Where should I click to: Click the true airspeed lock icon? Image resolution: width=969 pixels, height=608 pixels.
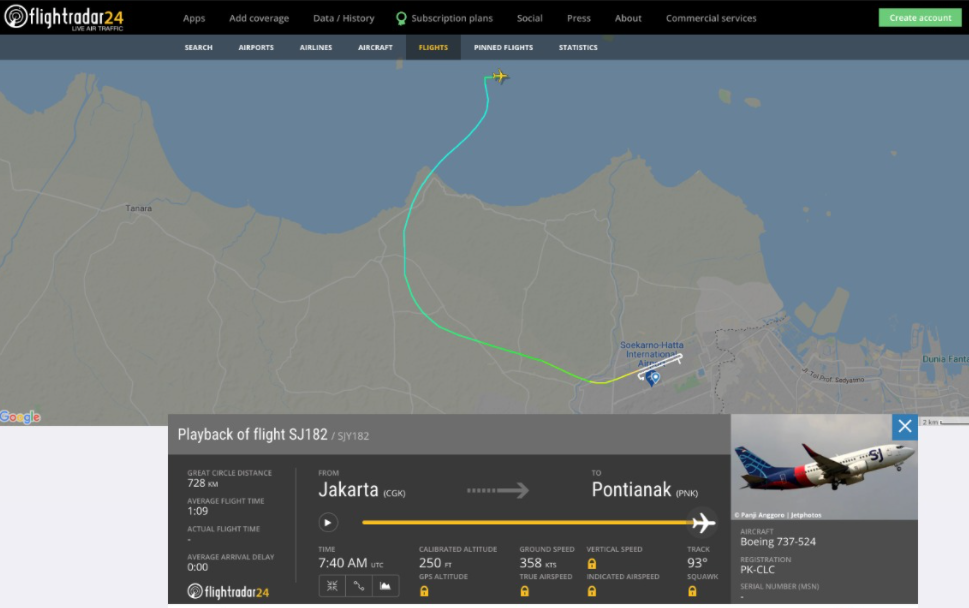[x=524, y=592]
